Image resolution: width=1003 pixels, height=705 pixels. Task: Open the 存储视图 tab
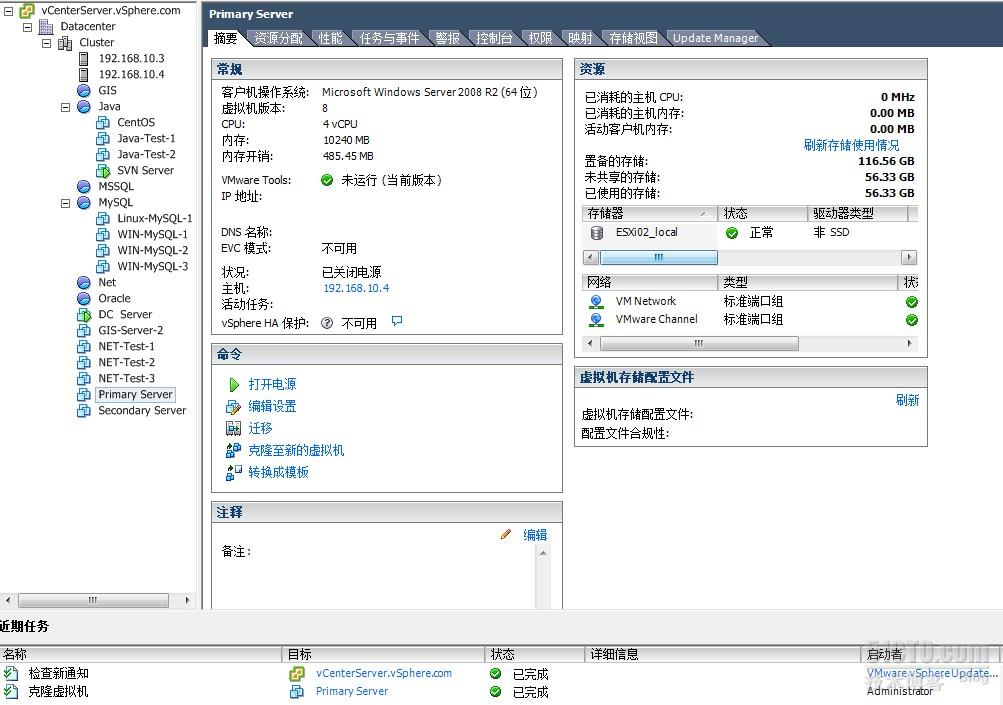point(633,38)
